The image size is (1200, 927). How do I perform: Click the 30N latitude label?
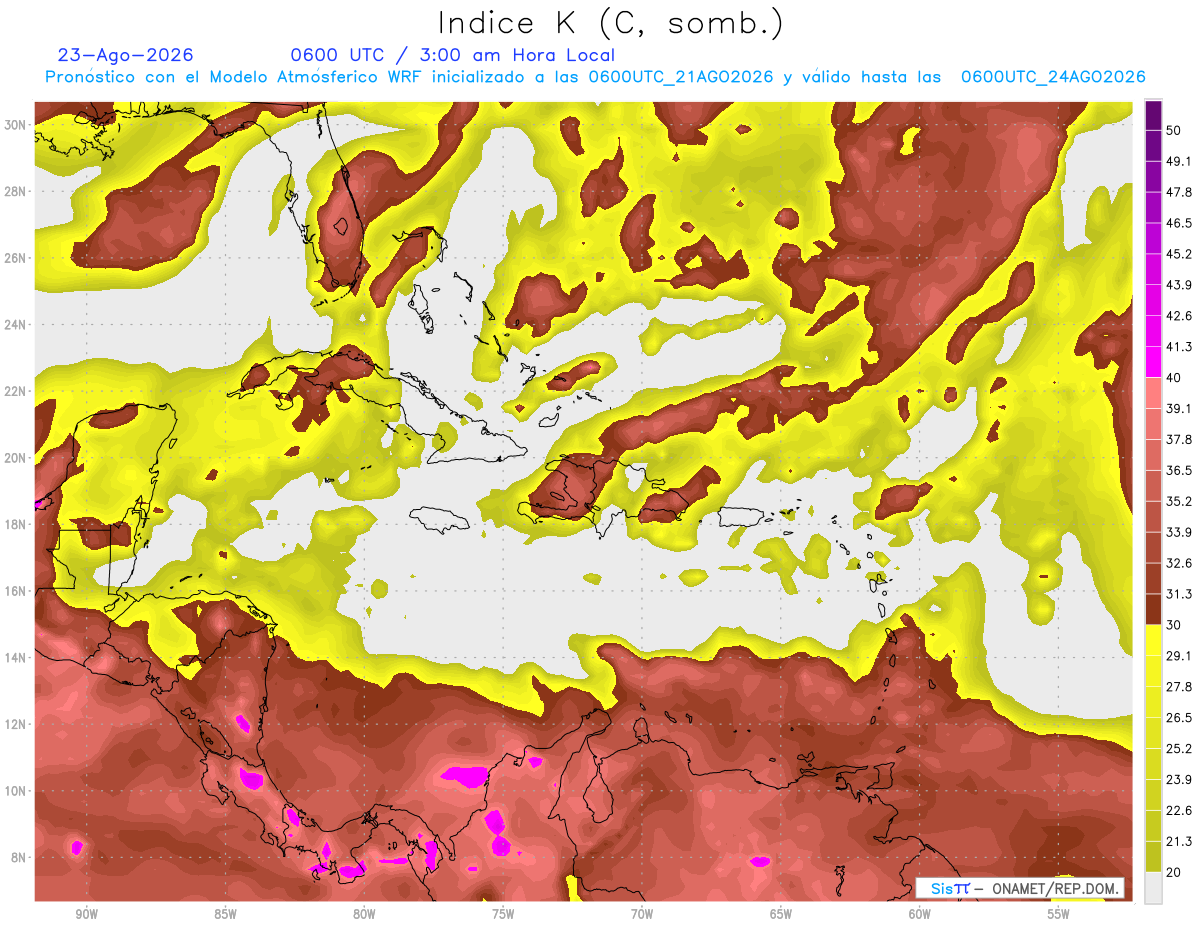[x=16, y=124]
